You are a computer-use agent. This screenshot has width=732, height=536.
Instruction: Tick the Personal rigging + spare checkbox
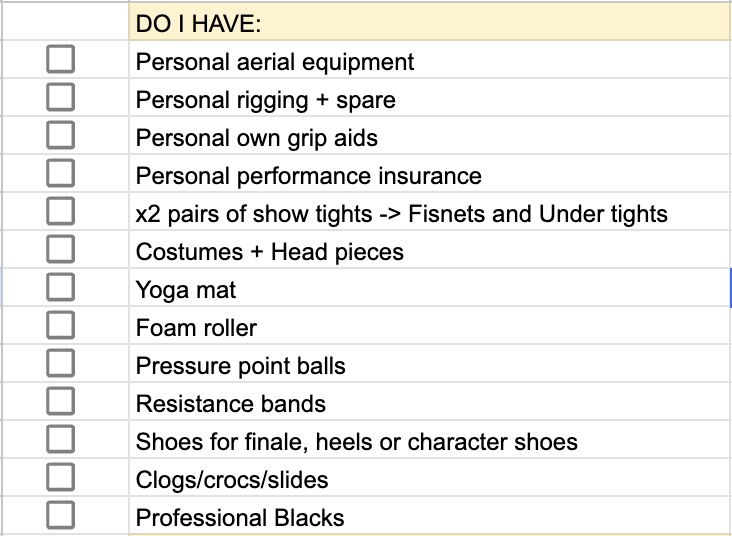(x=61, y=97)
